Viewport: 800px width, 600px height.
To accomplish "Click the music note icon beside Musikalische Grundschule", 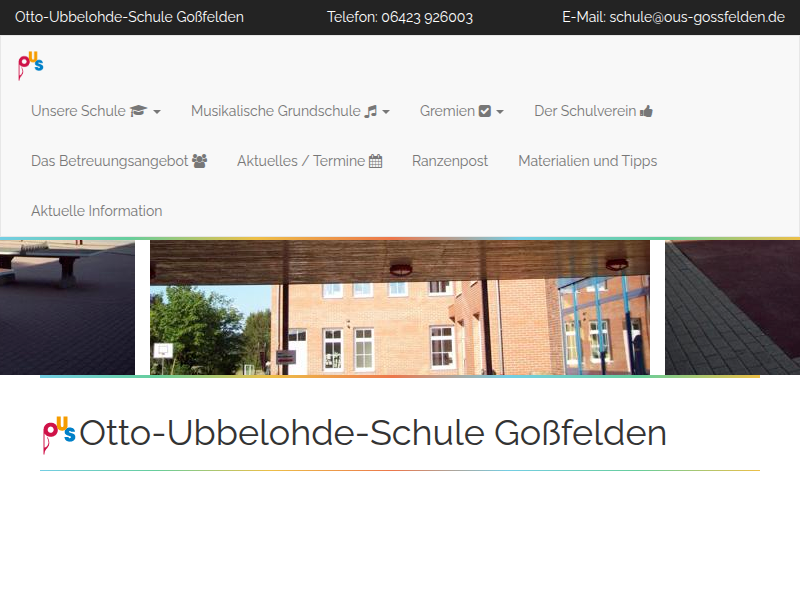I will (x=371, y=110).
